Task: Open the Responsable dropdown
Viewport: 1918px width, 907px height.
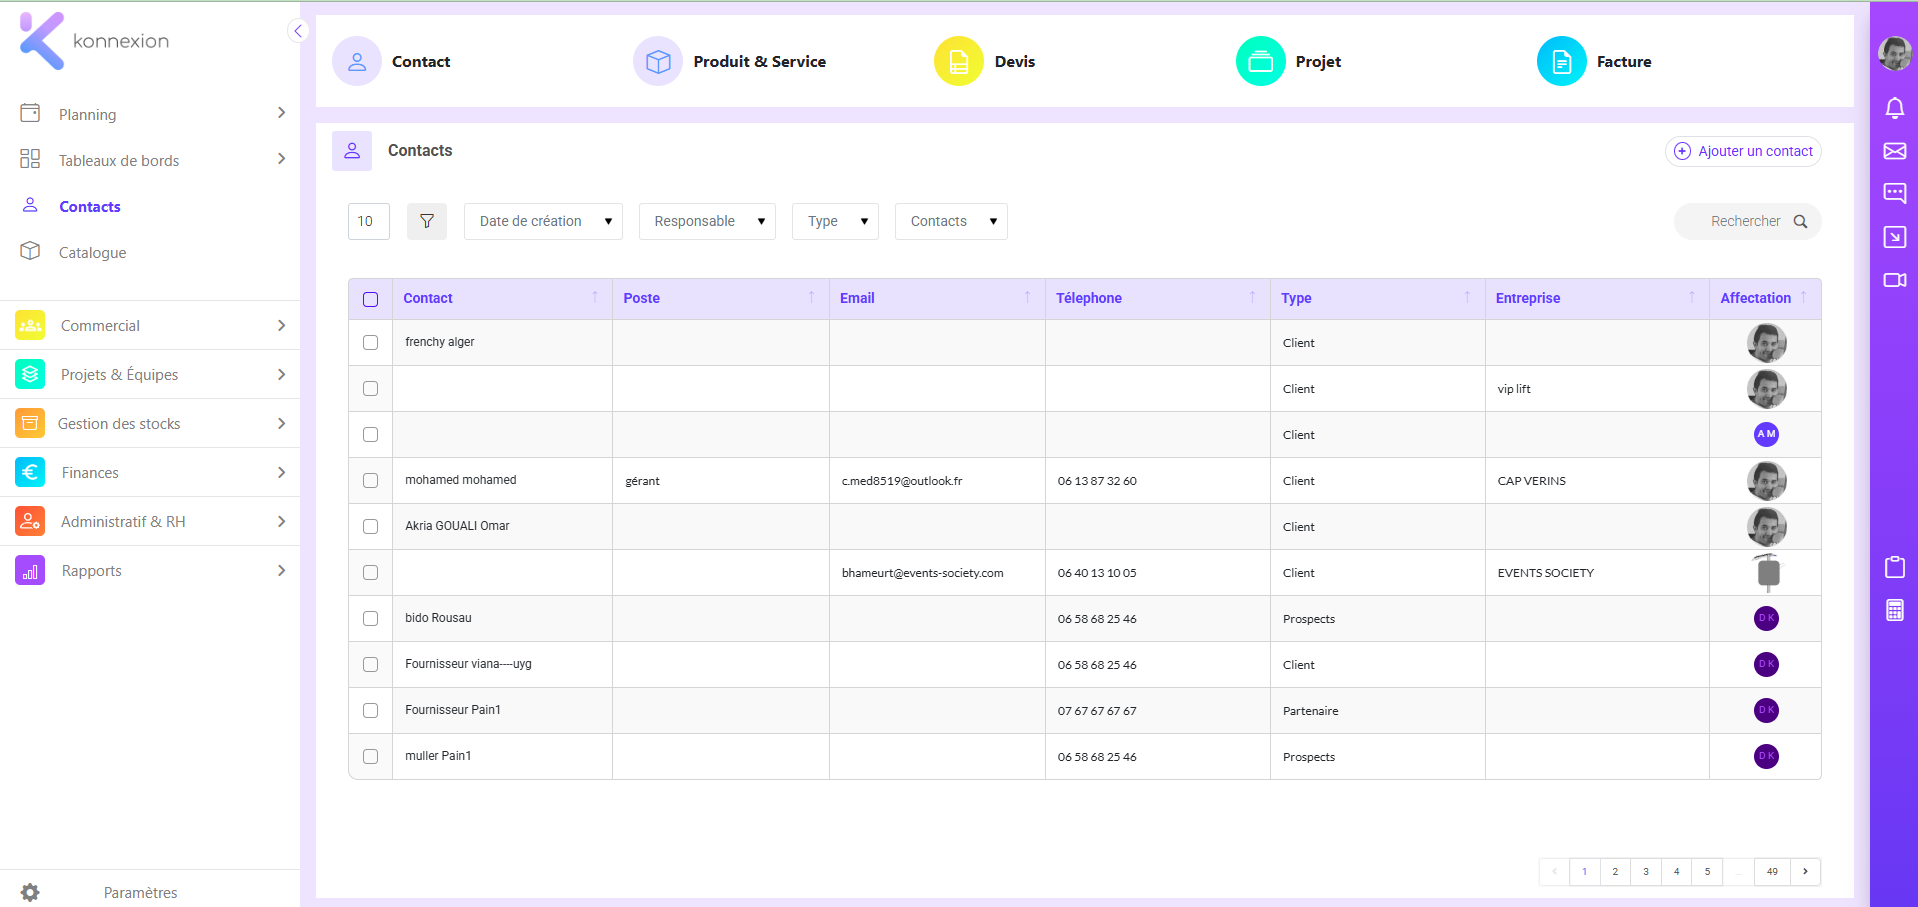Action: [708, 221]
